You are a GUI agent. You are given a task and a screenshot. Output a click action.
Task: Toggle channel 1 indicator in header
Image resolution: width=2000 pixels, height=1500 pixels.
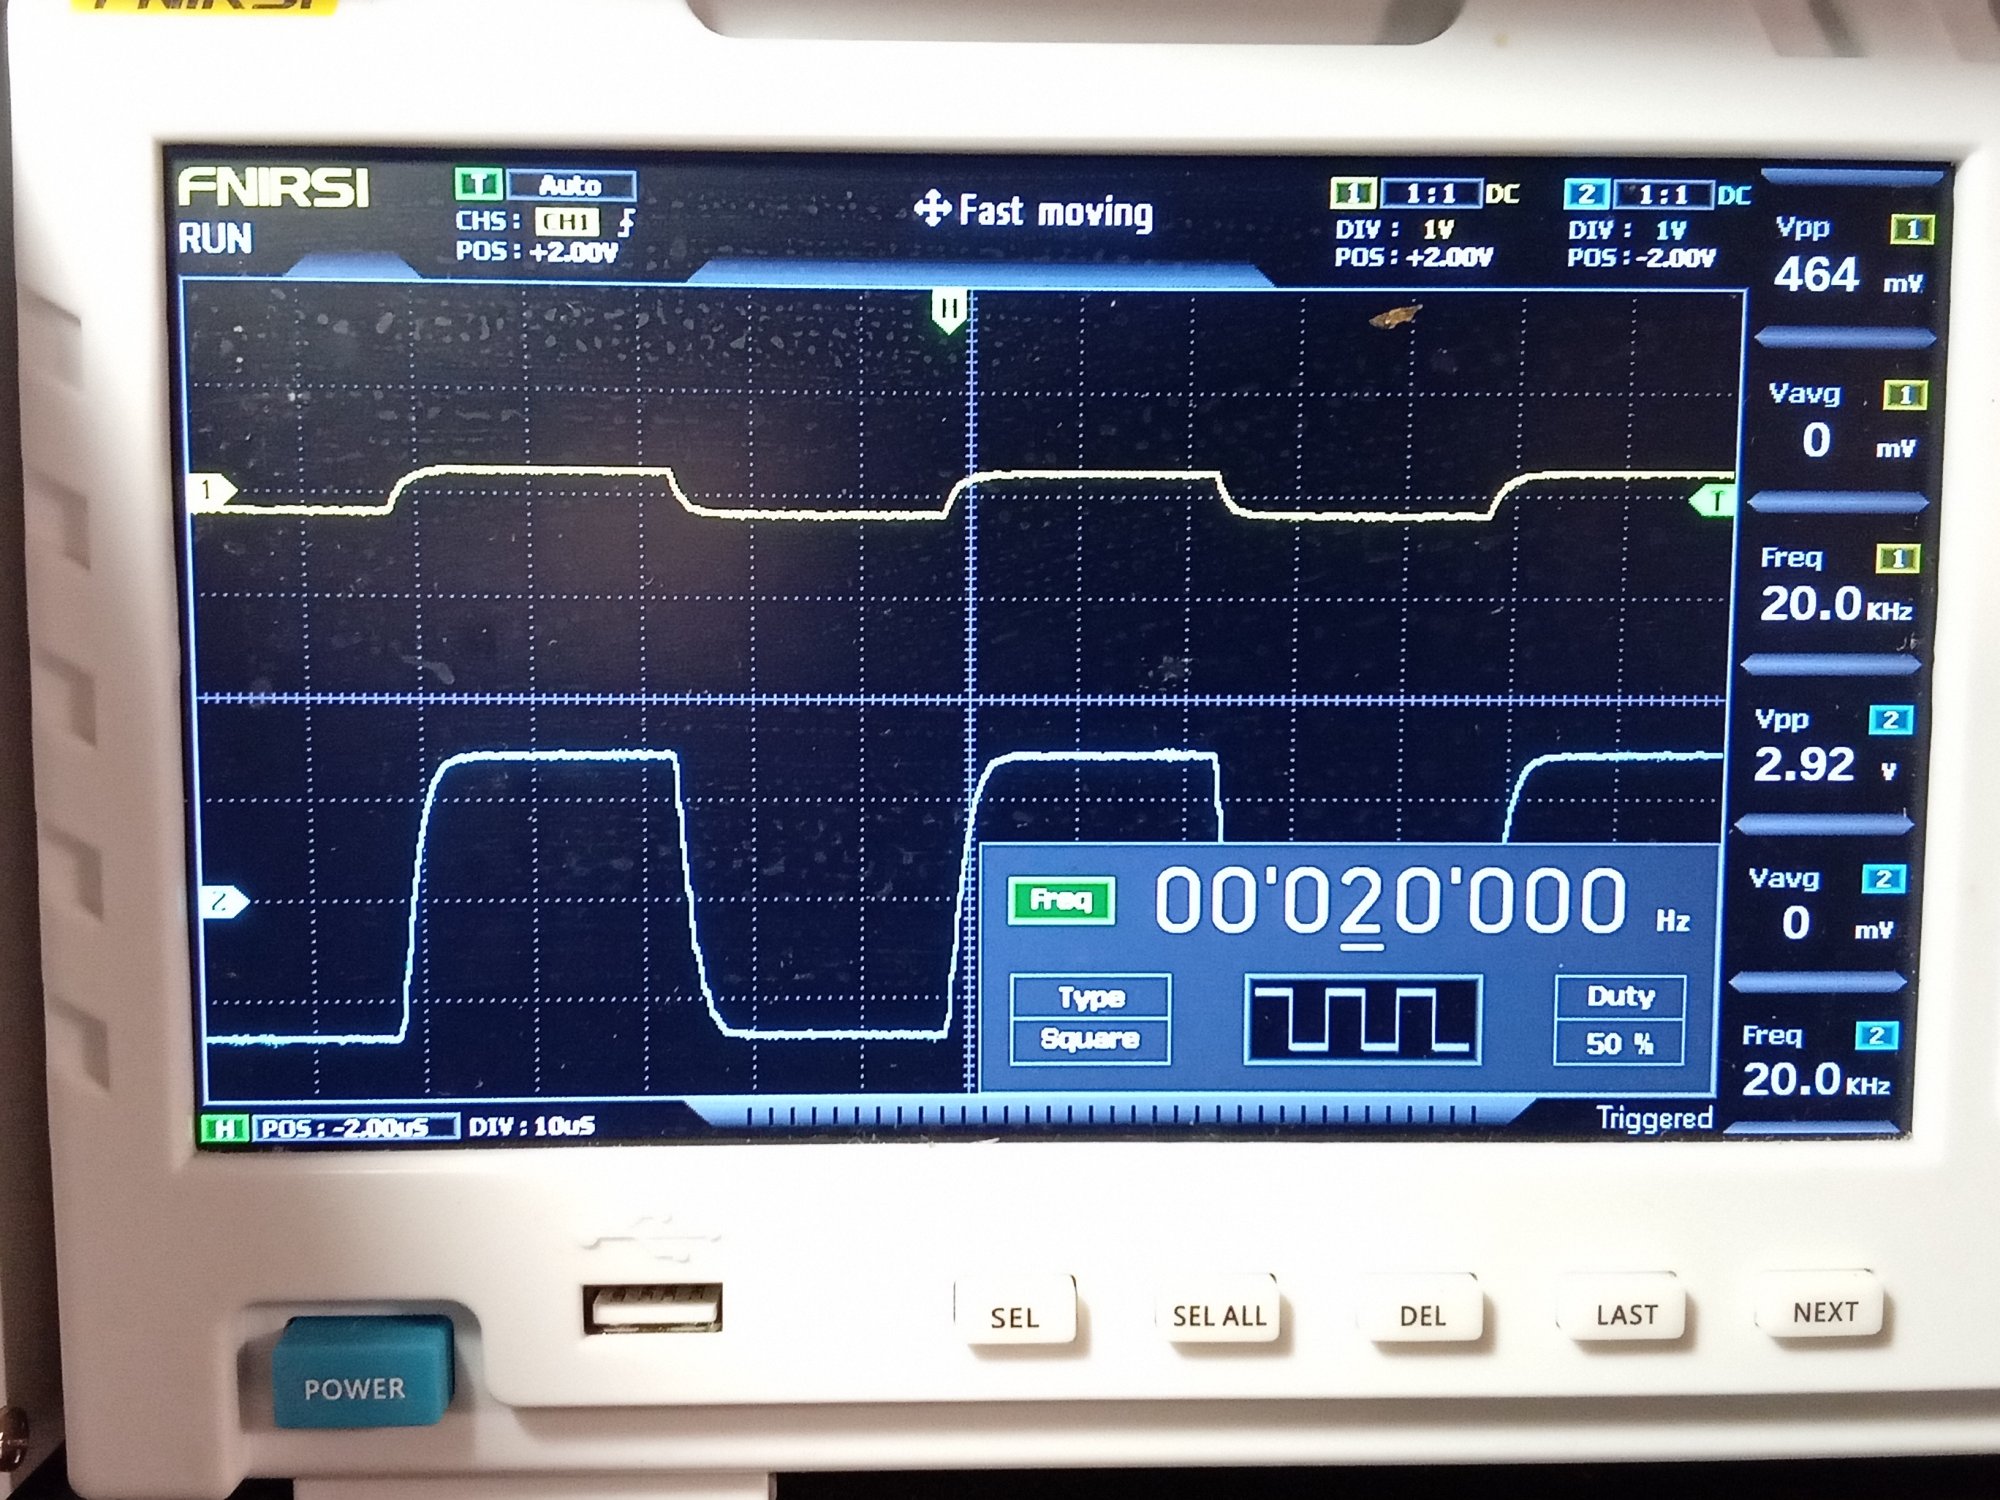tap(1354, 193)
